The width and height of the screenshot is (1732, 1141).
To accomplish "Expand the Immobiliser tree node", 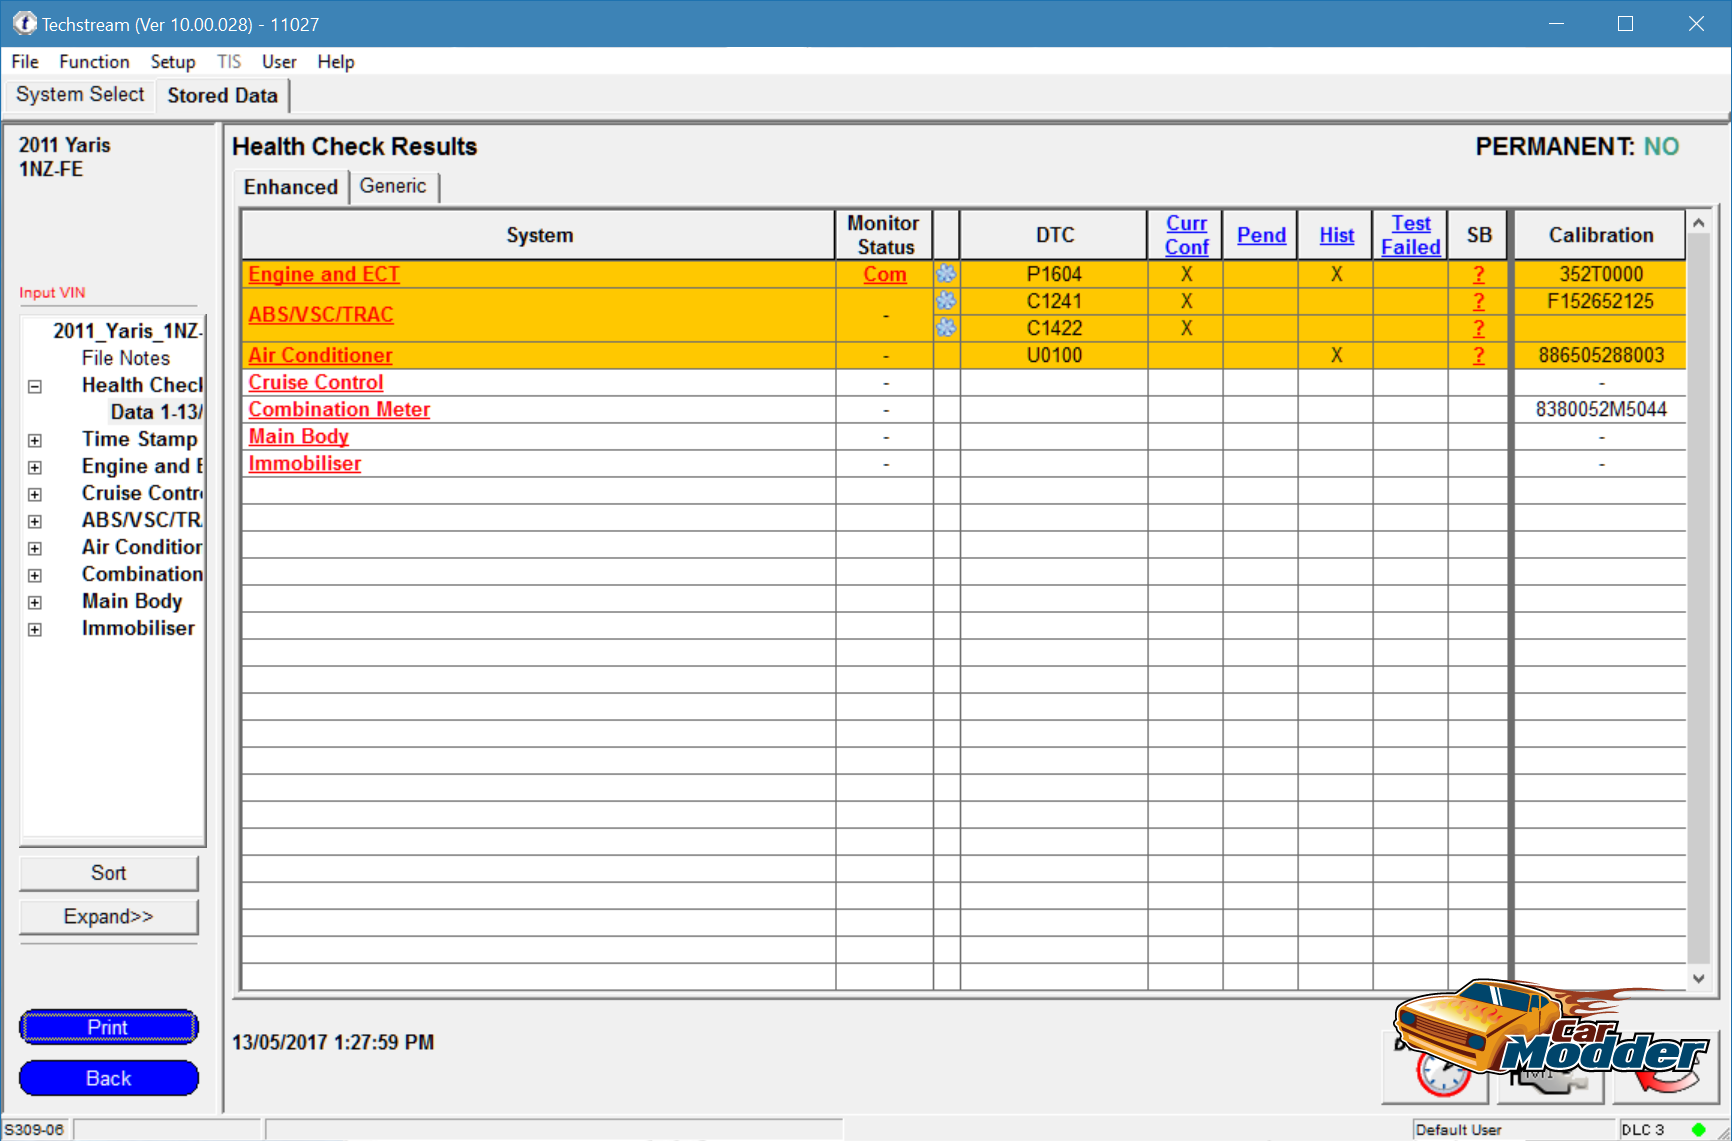I will tap(35, 629).
